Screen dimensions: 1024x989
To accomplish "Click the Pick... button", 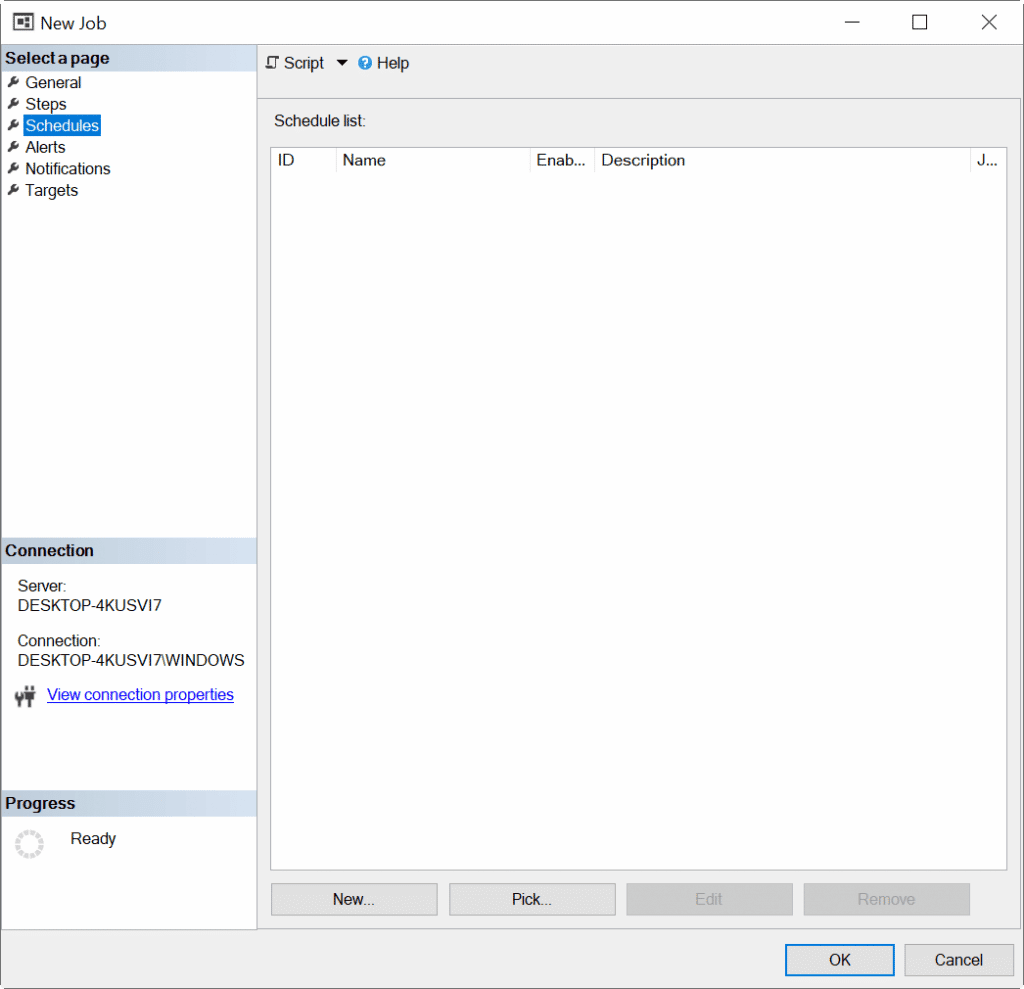I will [531, 899].
